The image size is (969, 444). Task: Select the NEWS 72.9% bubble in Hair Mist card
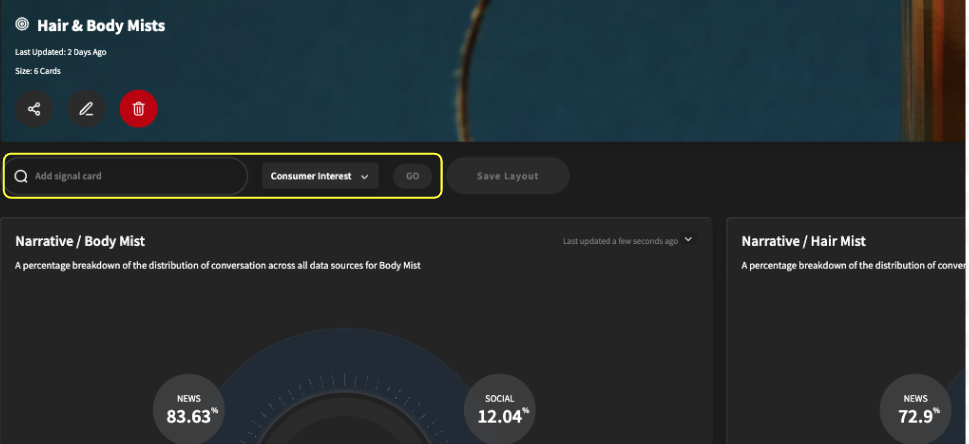tap(915, 409)
